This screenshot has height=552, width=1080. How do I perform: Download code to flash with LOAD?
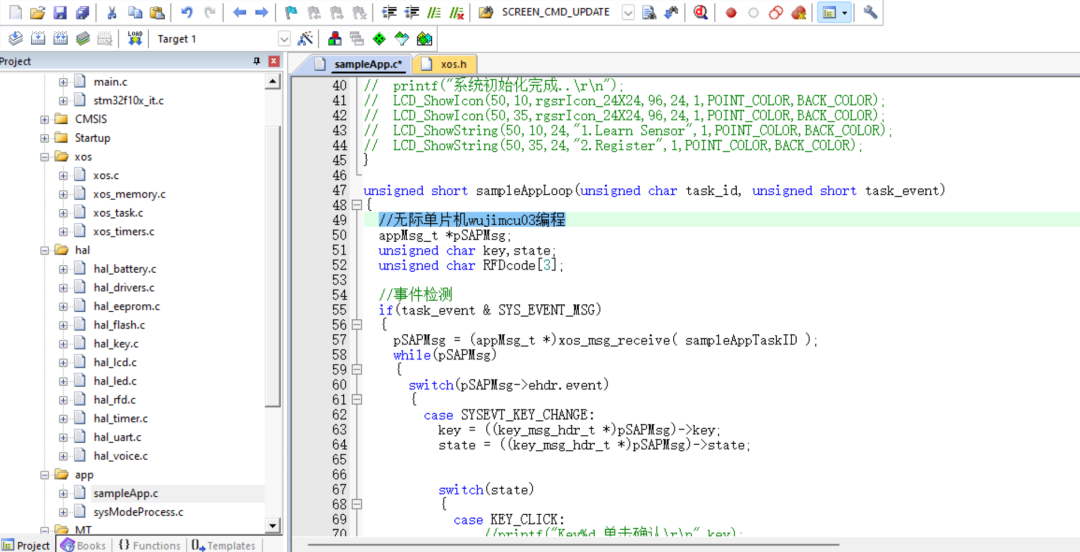click(x=135, y=39)
